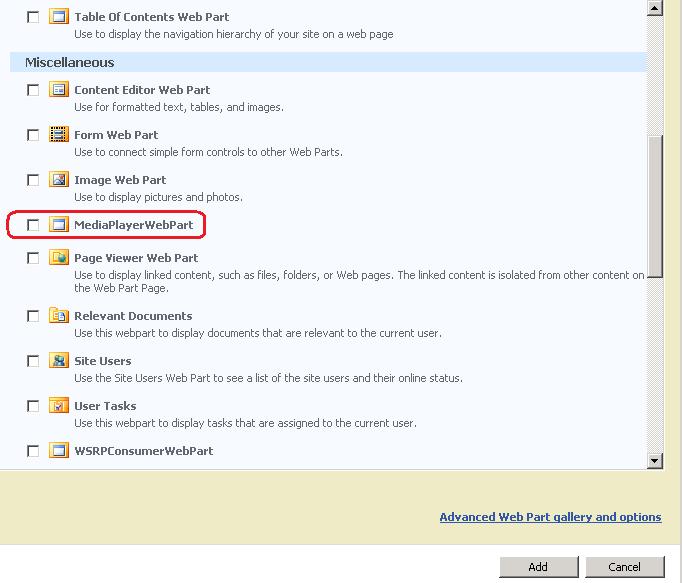Click the 'tasks that are assigned' description
682x583 pixels.
tap(245, 423)
